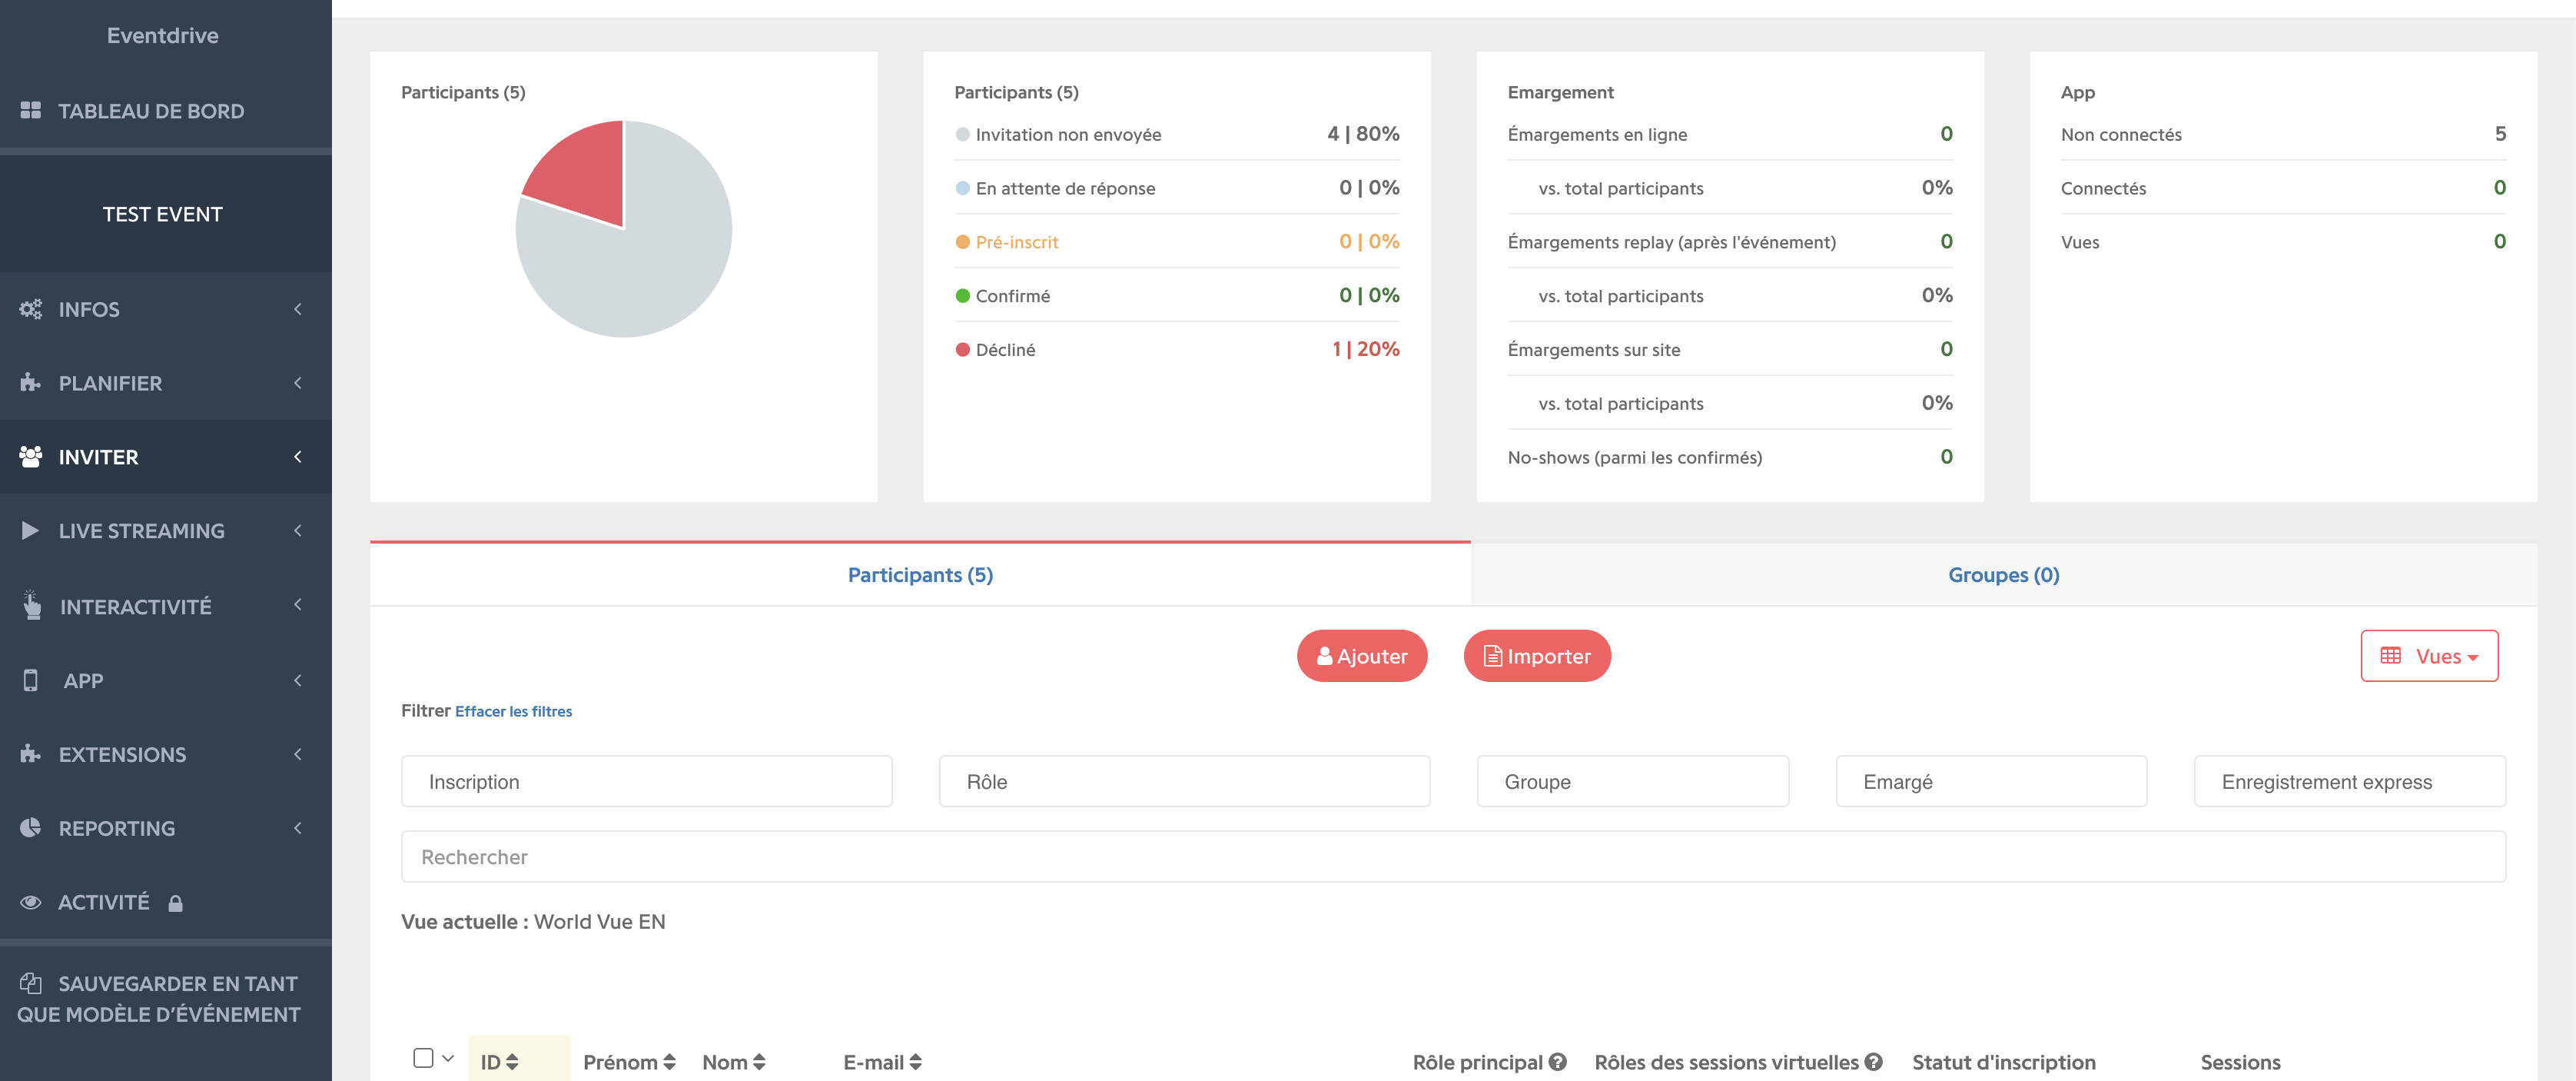
Task: Click the TEST EVENT title
Action: (x=163, y=214)
